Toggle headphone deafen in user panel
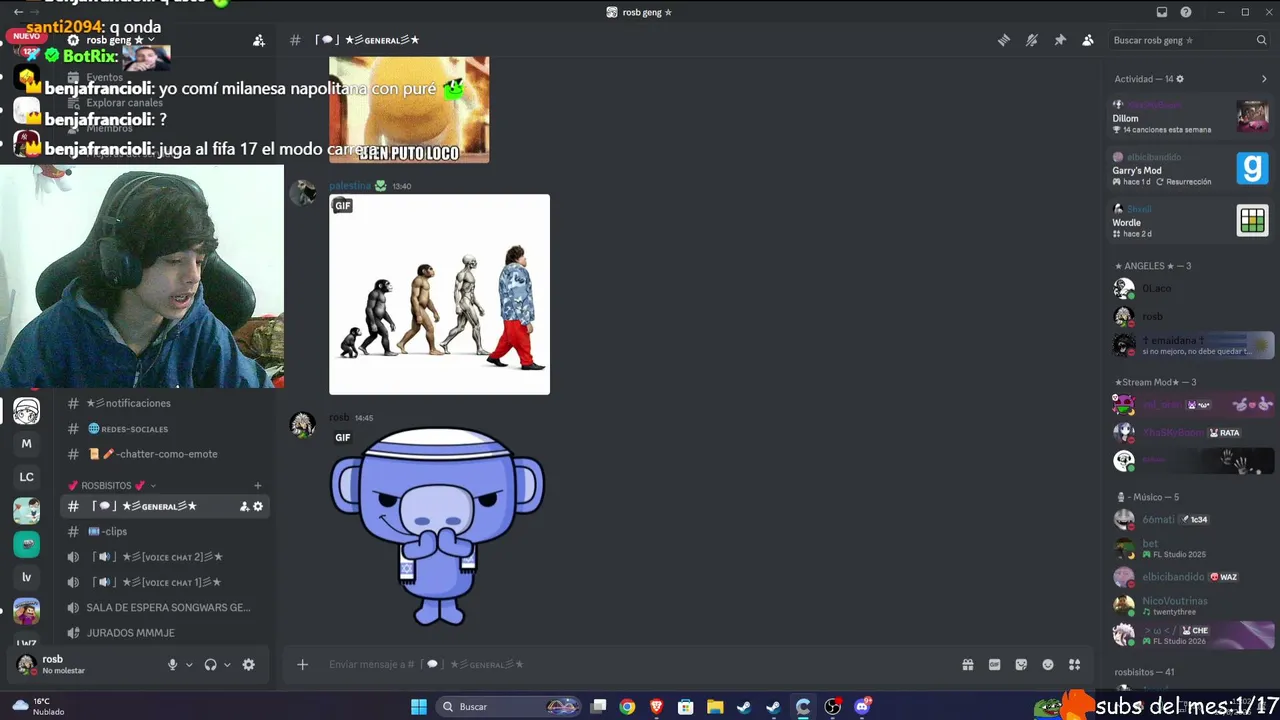 coord(210,665)
